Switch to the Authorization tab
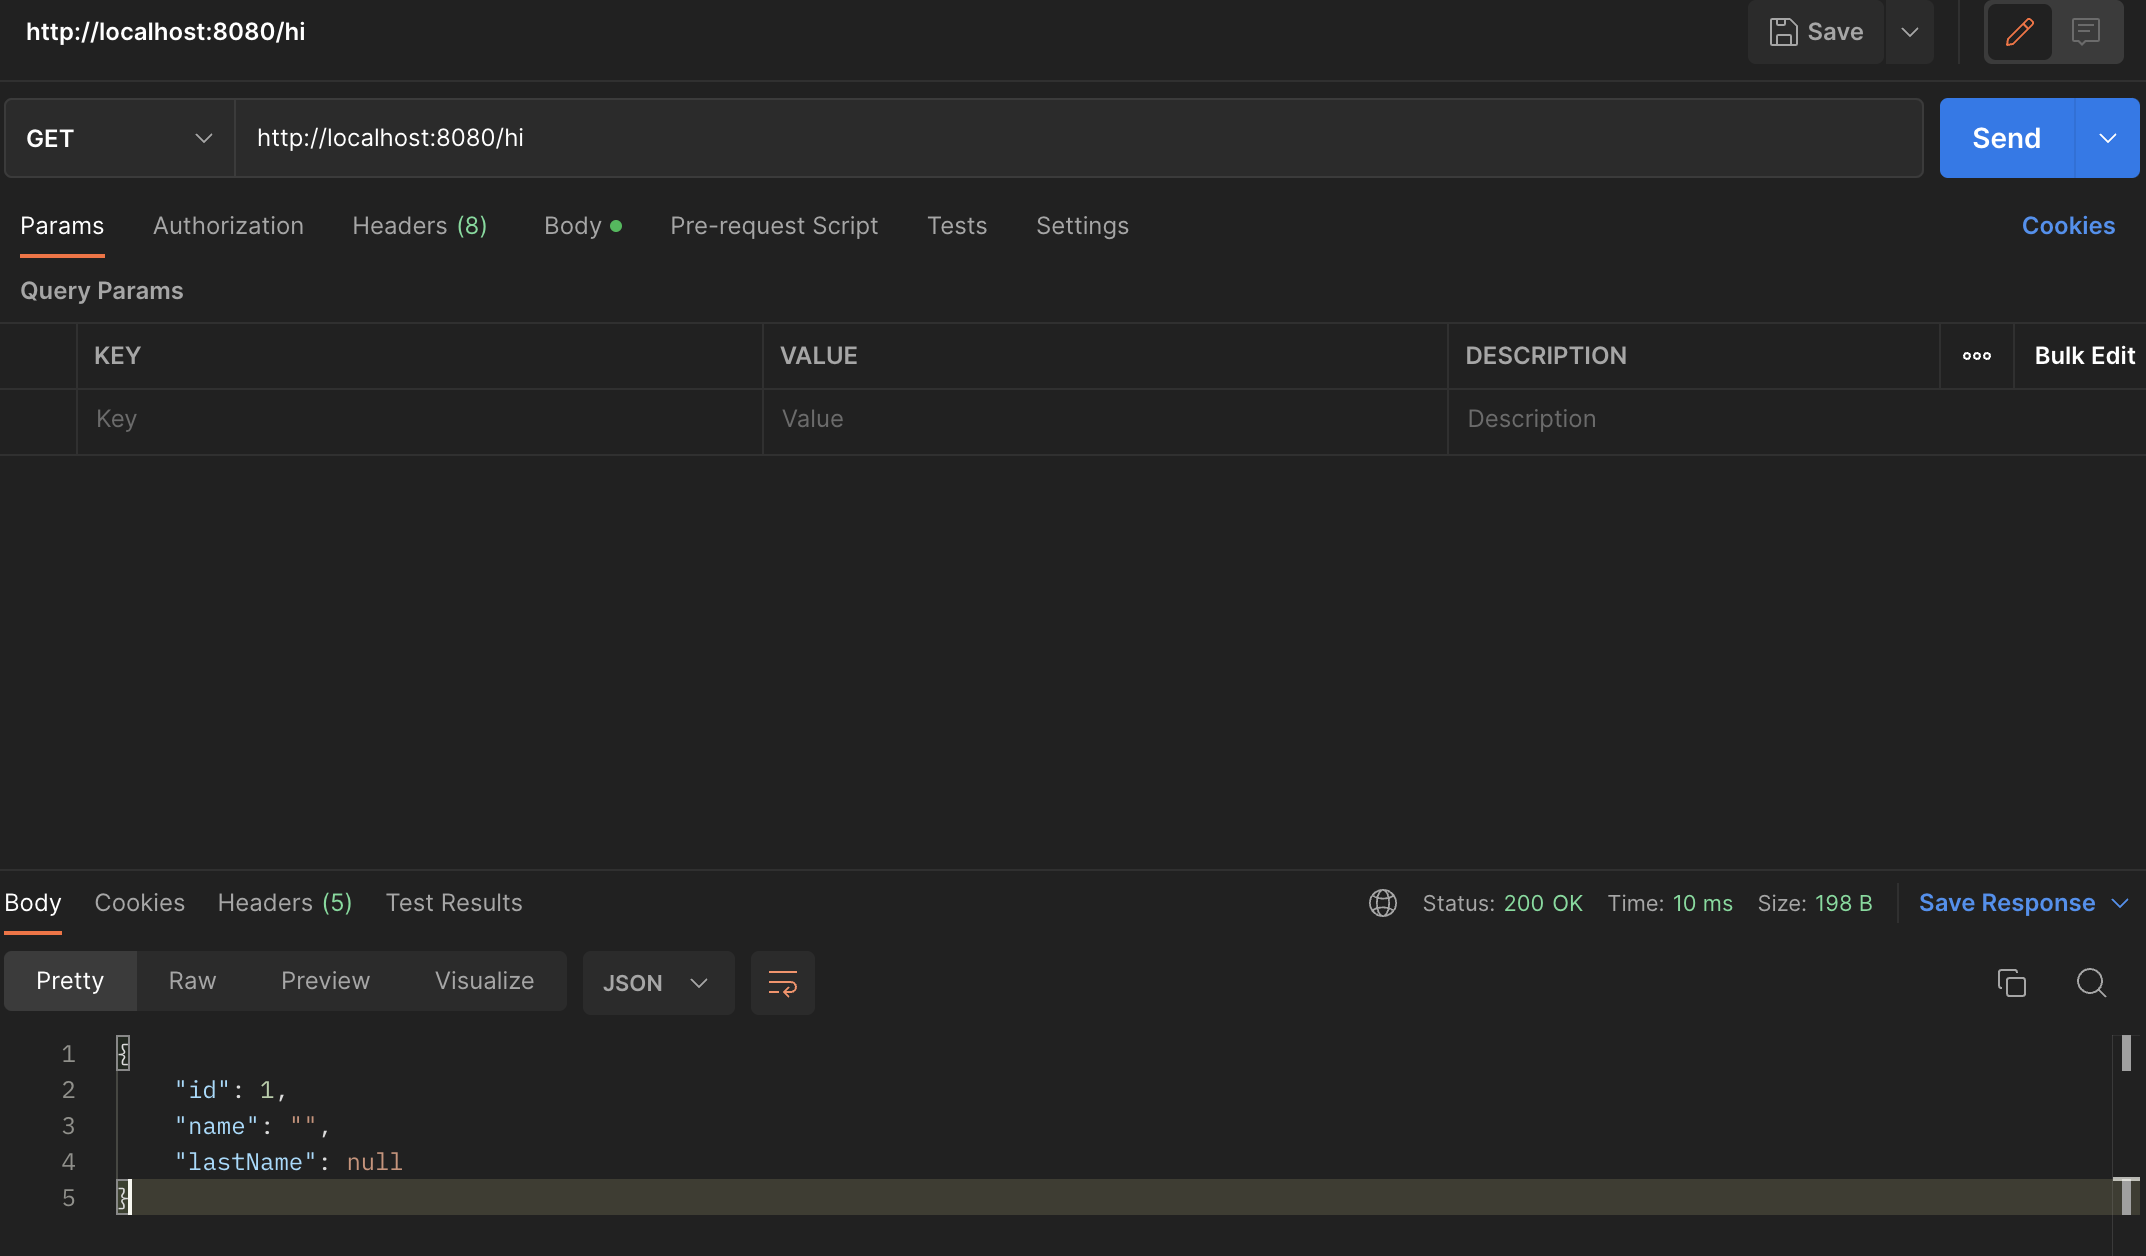This screenshot has width=2146, height=1256. pyautogui.click(x=228, y=226)
